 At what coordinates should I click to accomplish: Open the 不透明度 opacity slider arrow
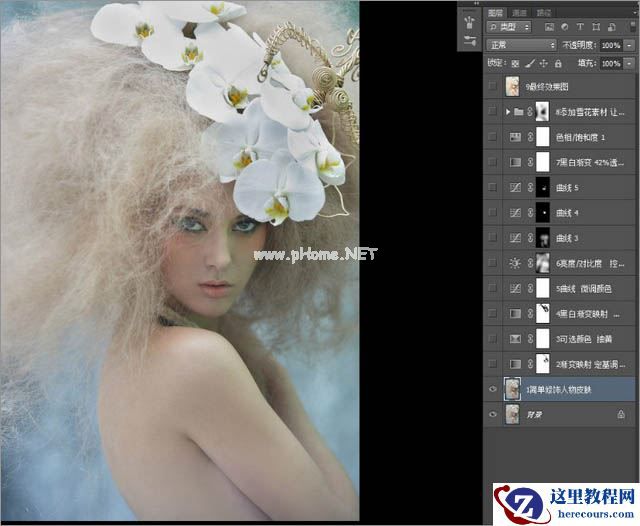tap(630, 45)
